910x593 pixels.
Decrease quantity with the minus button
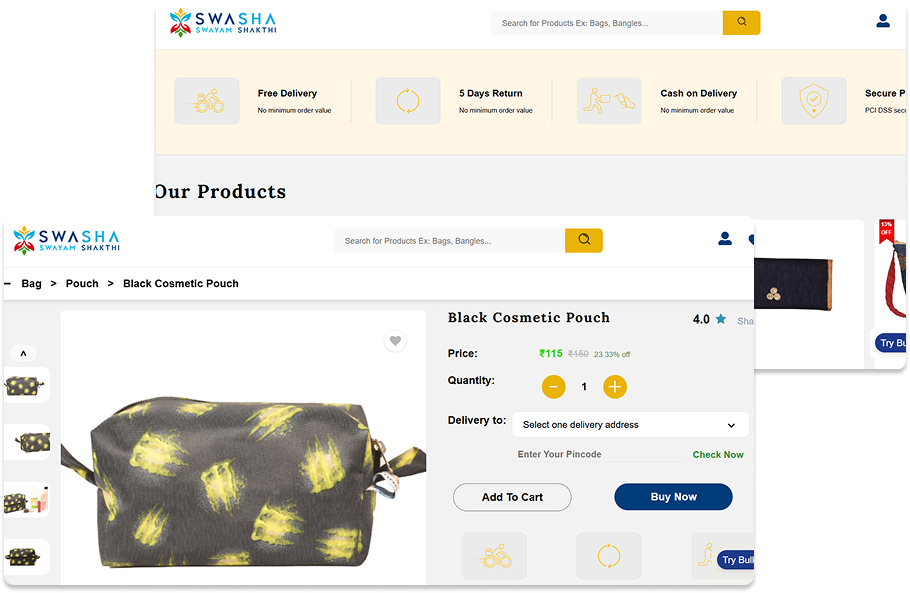pyautogui.click(x=553, y=386)
